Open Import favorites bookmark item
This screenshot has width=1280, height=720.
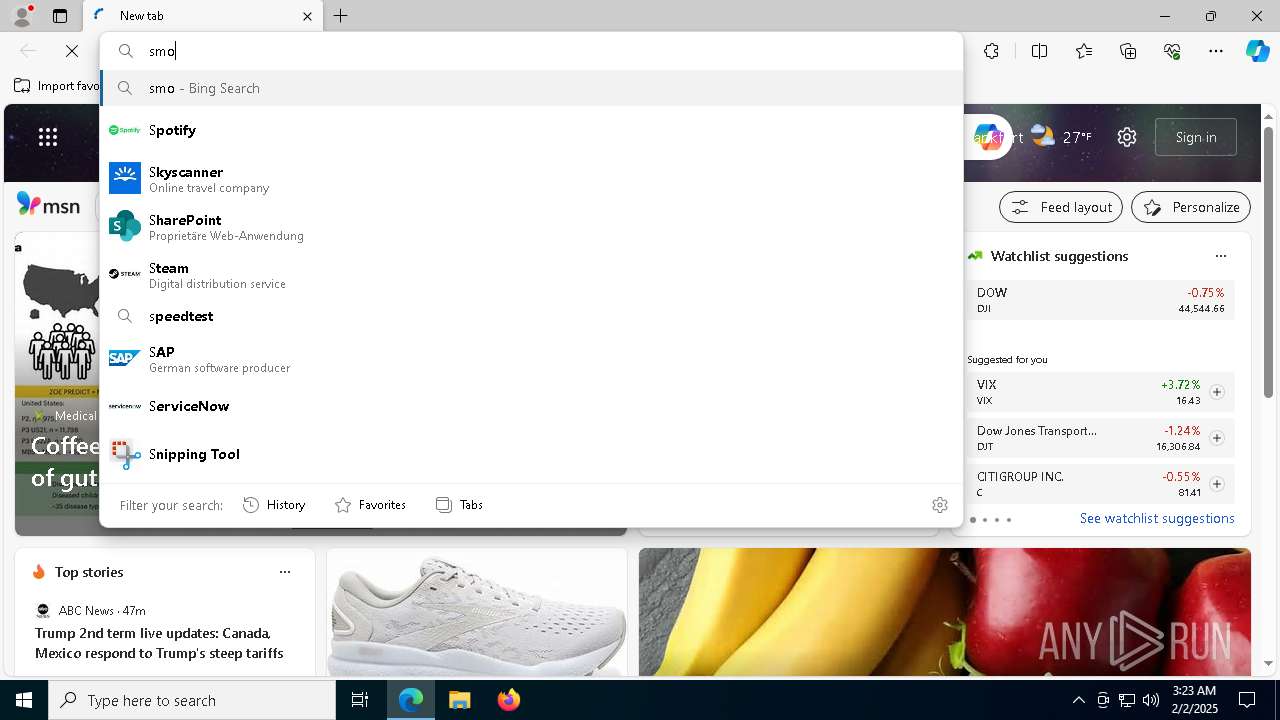[57, 86]
